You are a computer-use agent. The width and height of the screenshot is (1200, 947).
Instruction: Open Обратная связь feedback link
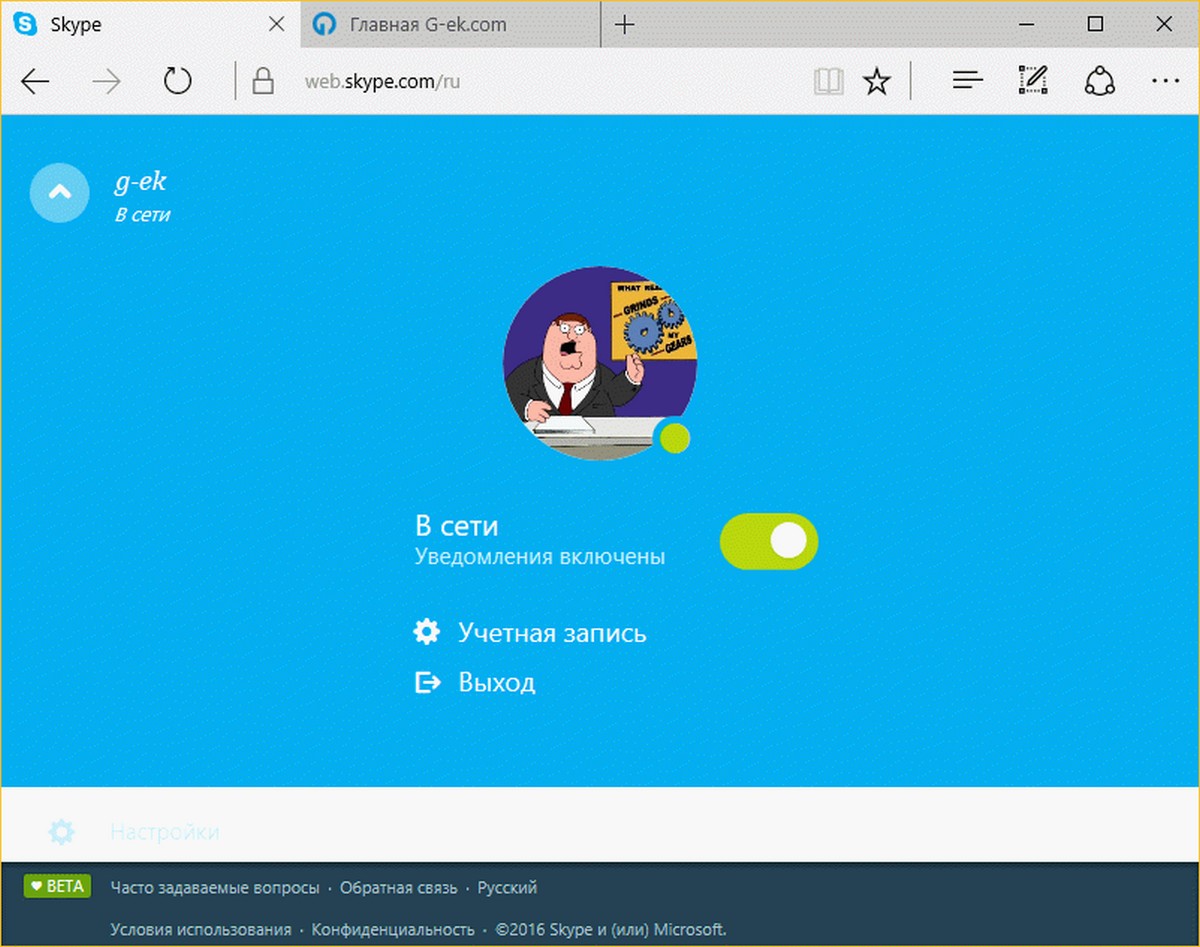(x=399, y=888)
